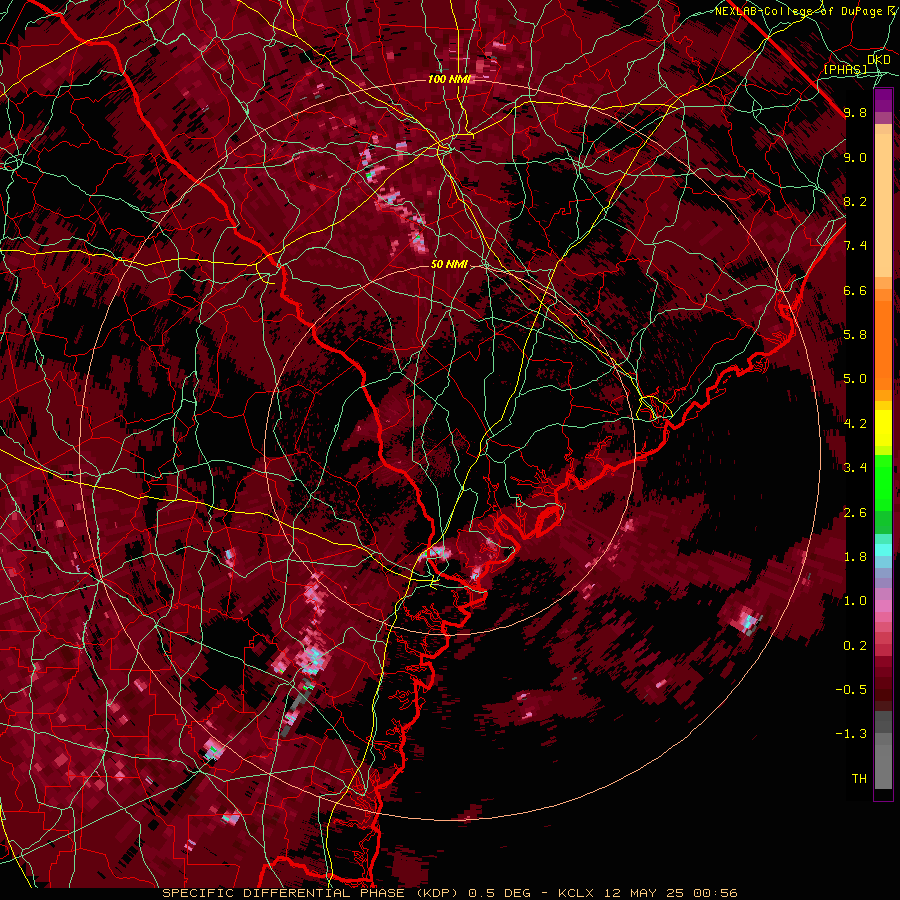Click the 'TH' label on the color scale
900x900 pixels.
coord(859,779)
